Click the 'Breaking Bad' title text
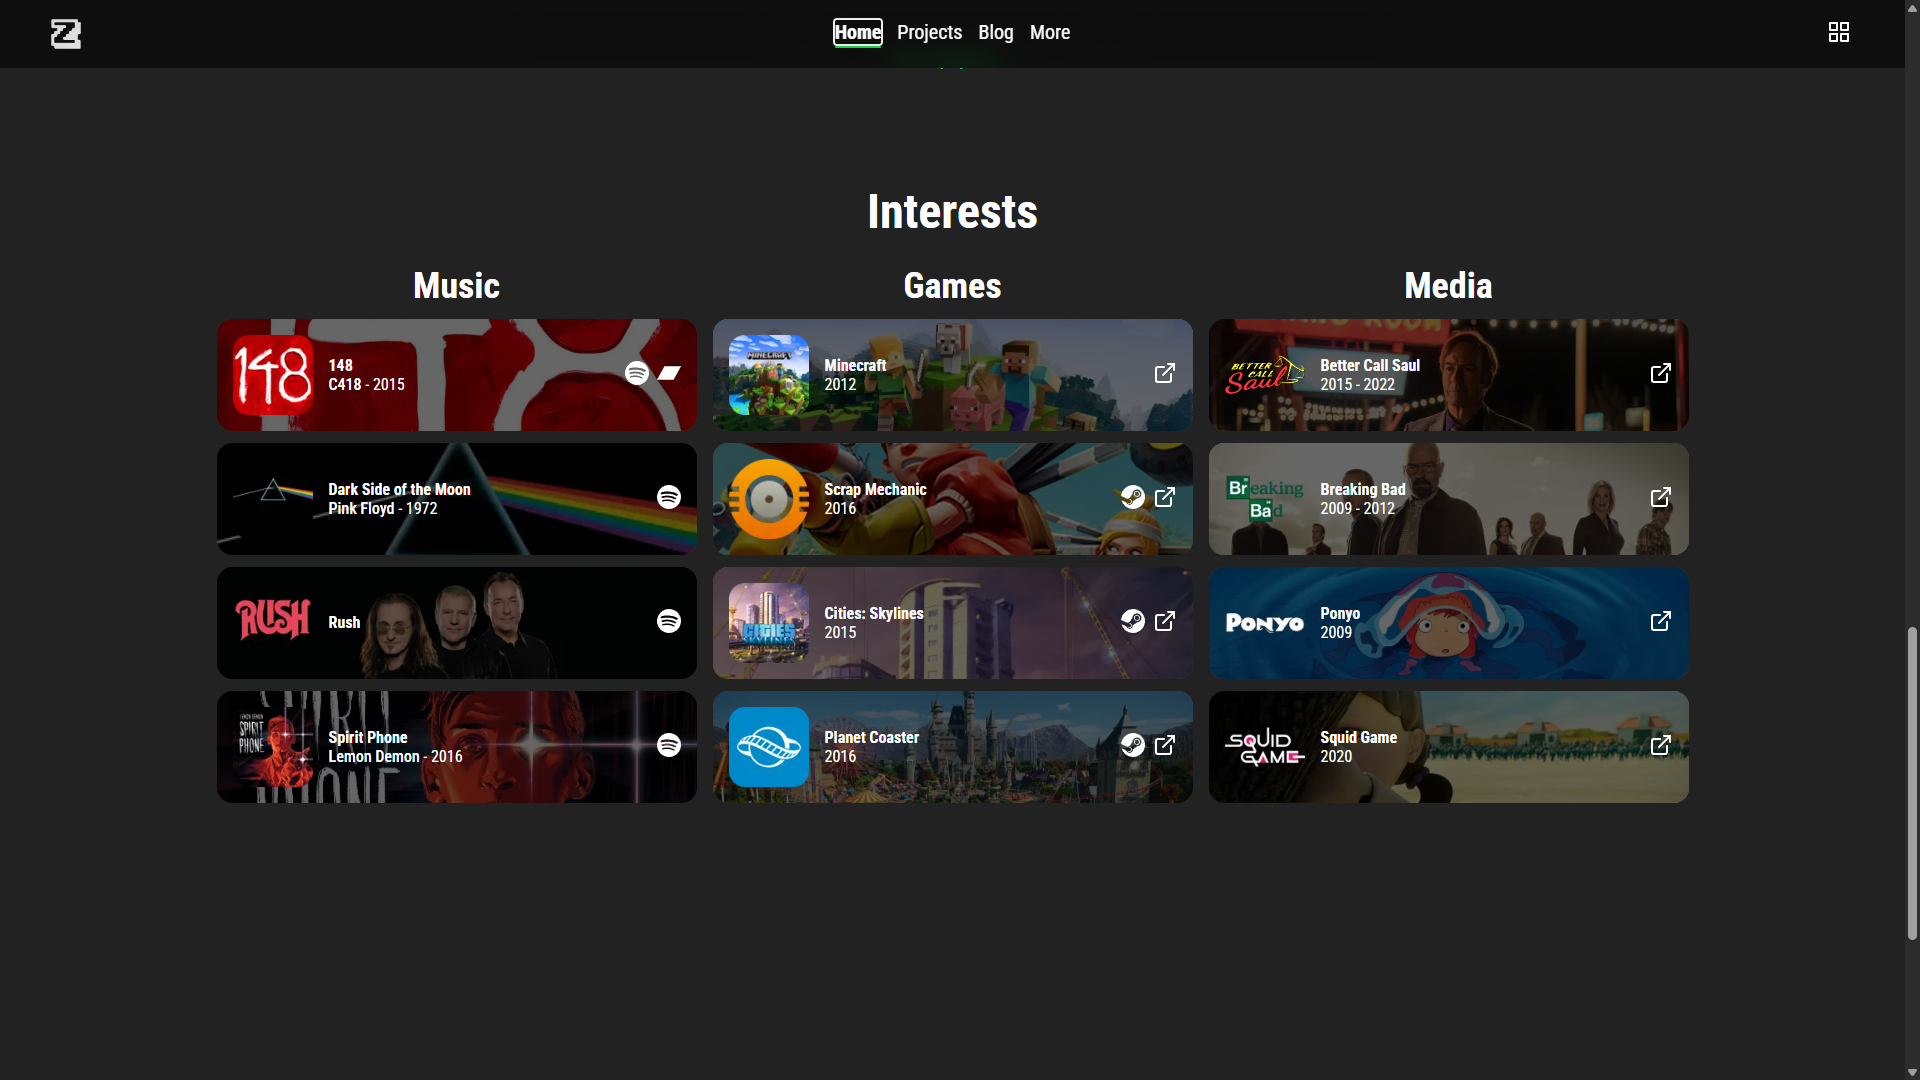 point(1363,489)
